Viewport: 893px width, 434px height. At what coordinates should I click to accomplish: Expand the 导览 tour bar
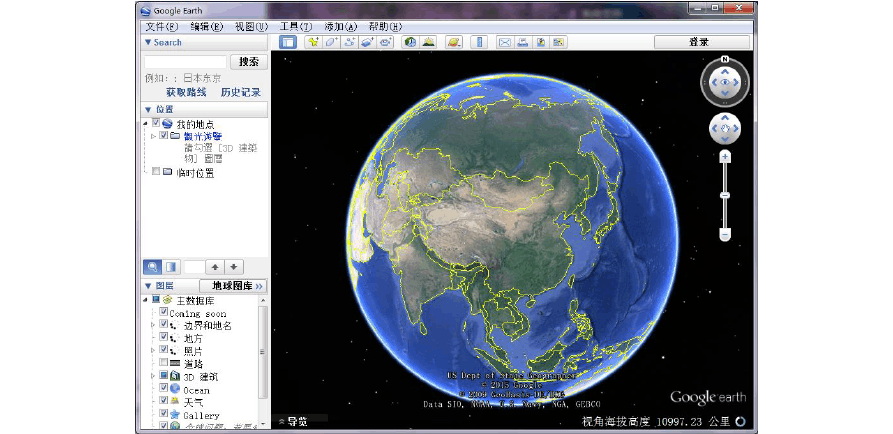click(293, 421)
